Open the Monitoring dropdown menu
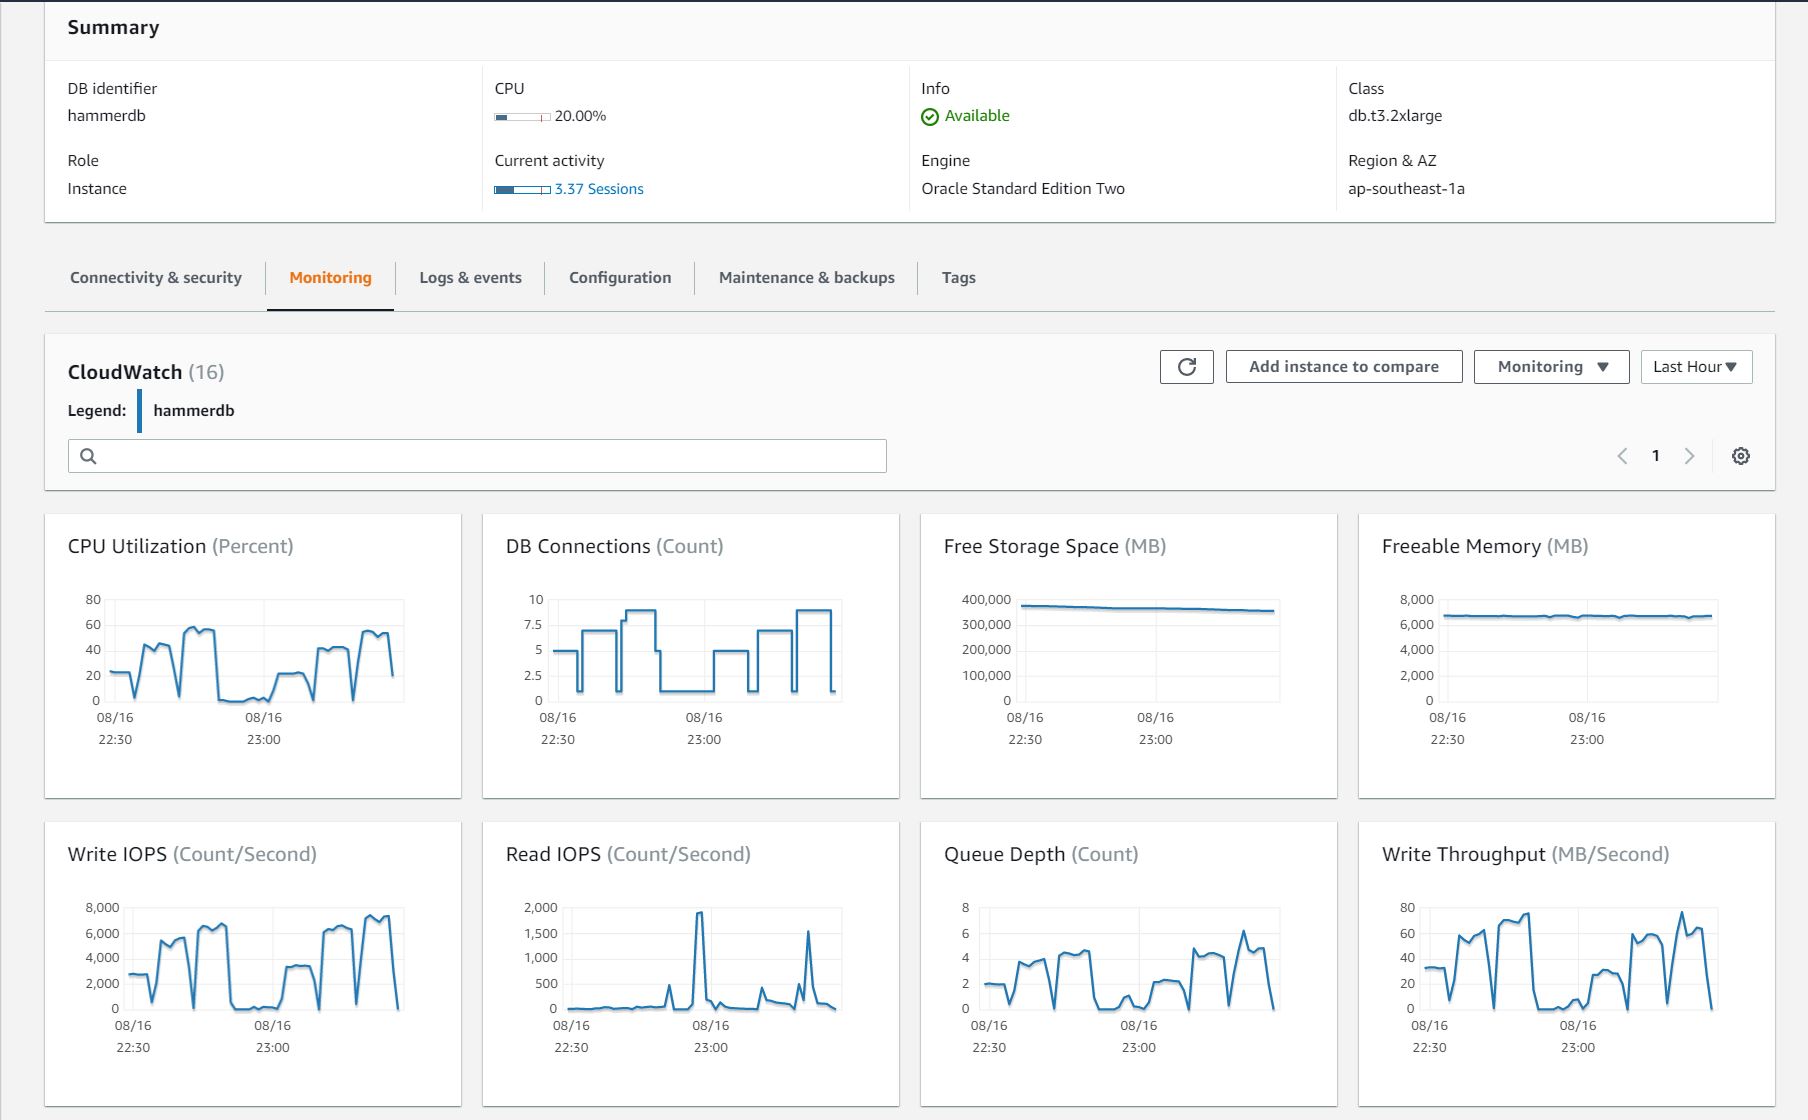Viewport: 1808px width, 1120px height. [1551, 367]
